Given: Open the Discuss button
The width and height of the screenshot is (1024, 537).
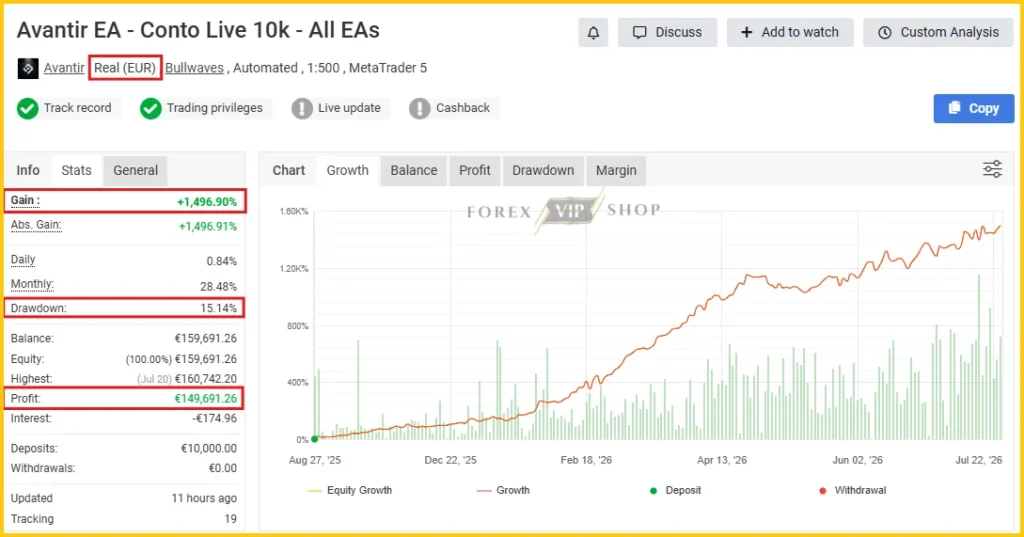Looking at the screenshot, I should click(x=667, y=33).
